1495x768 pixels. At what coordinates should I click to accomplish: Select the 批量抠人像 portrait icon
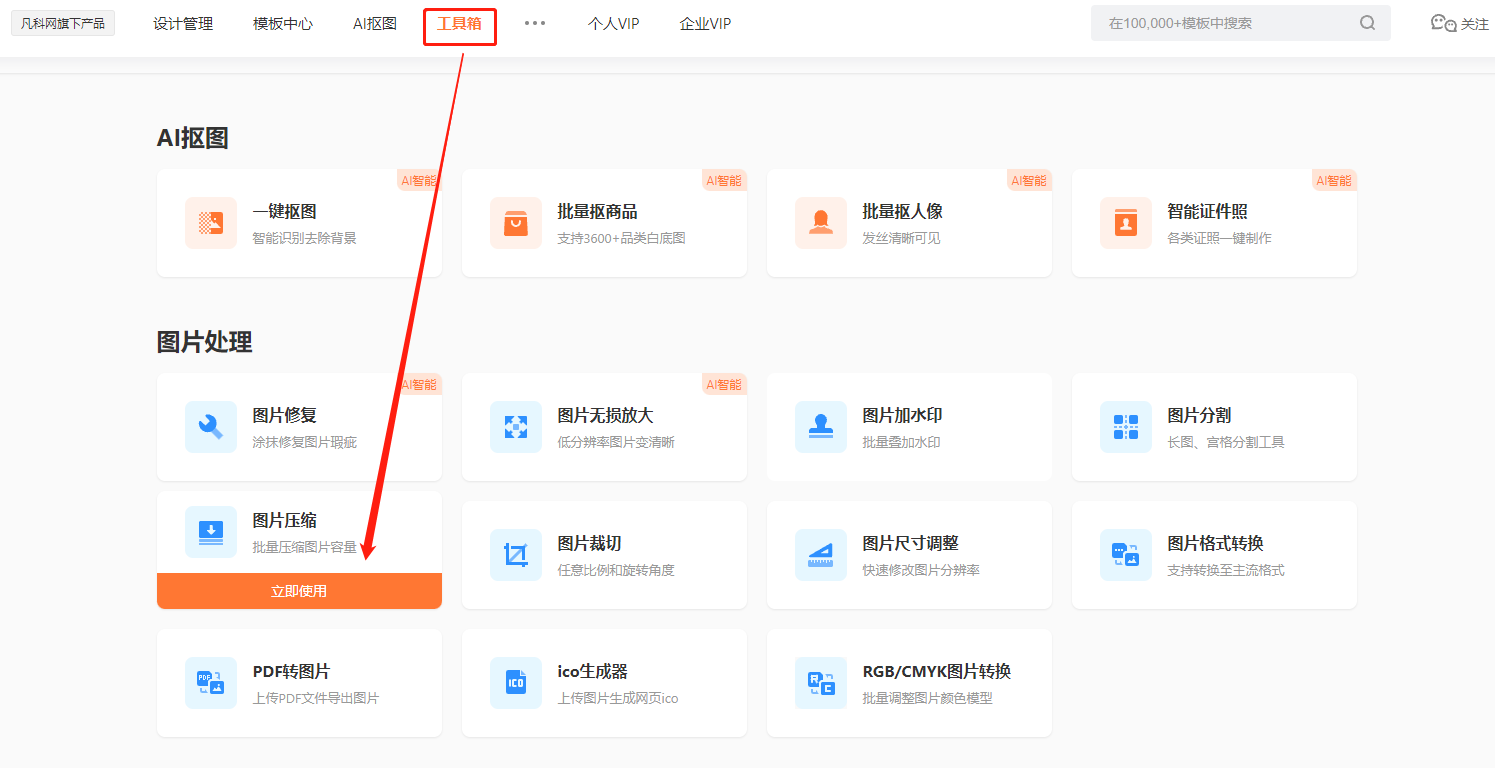point(821,223)
